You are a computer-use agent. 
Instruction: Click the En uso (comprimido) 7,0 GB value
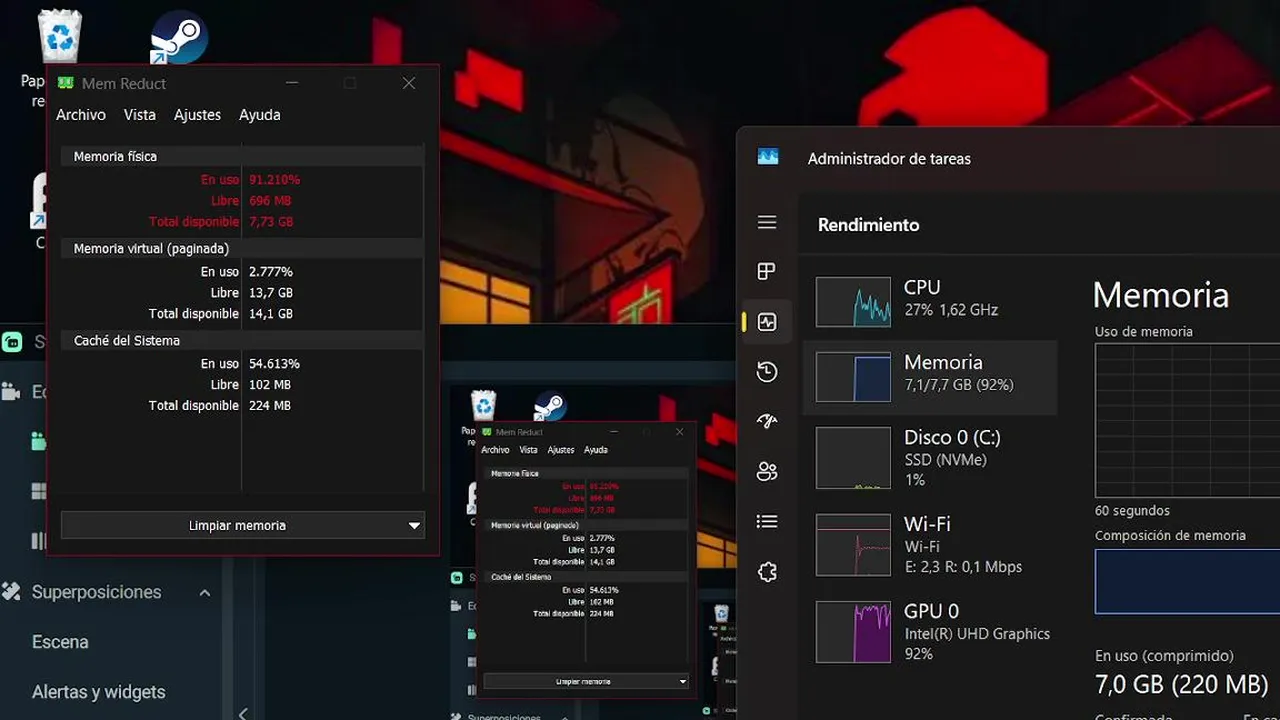click(1182, 685)
